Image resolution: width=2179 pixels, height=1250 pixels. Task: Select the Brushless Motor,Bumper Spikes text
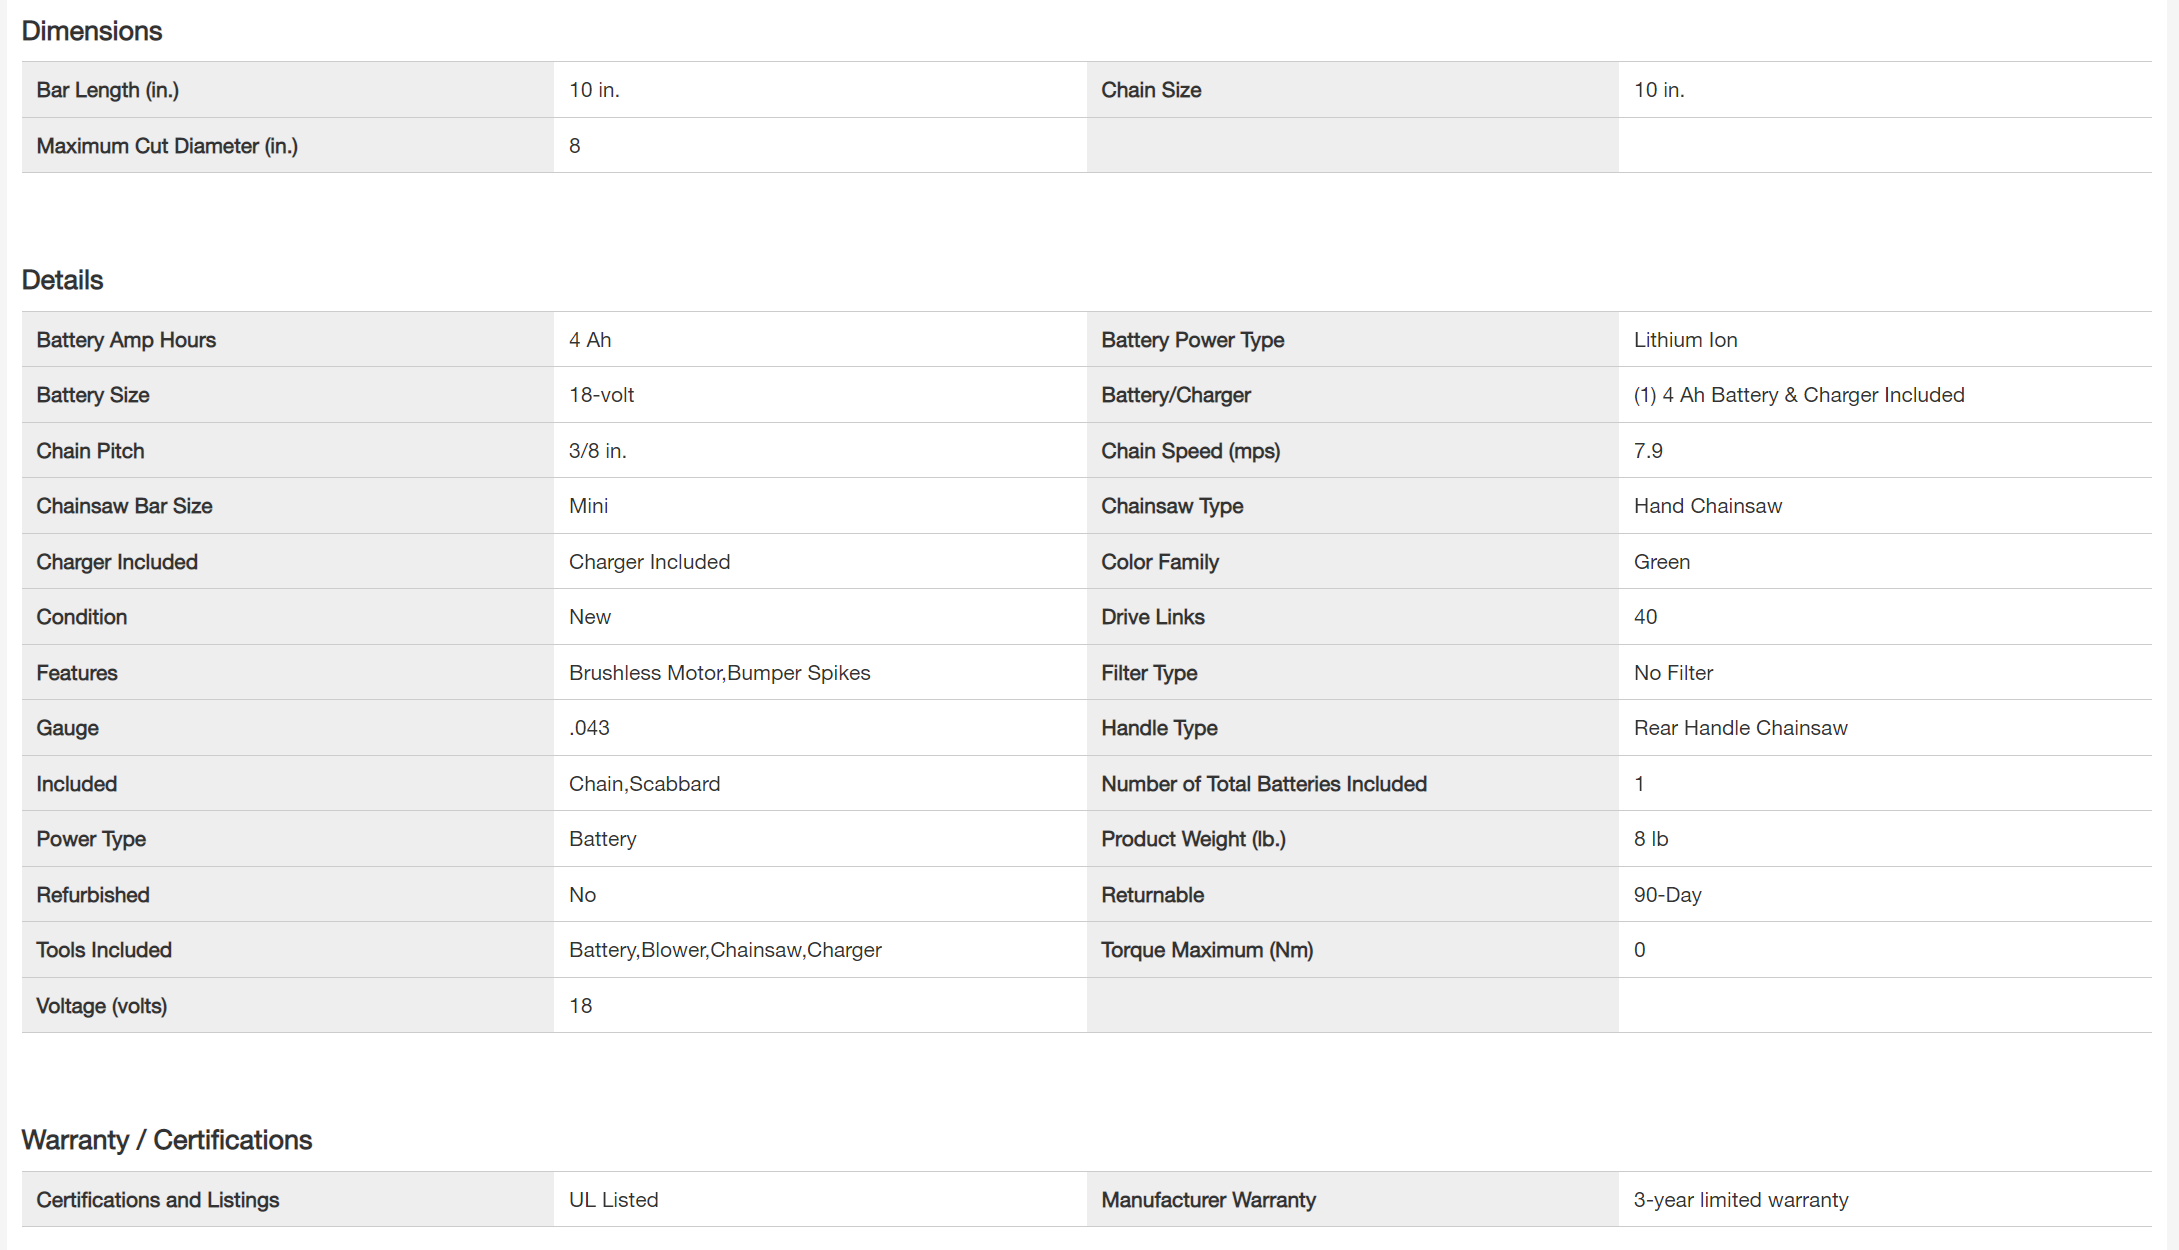[719, 673]
